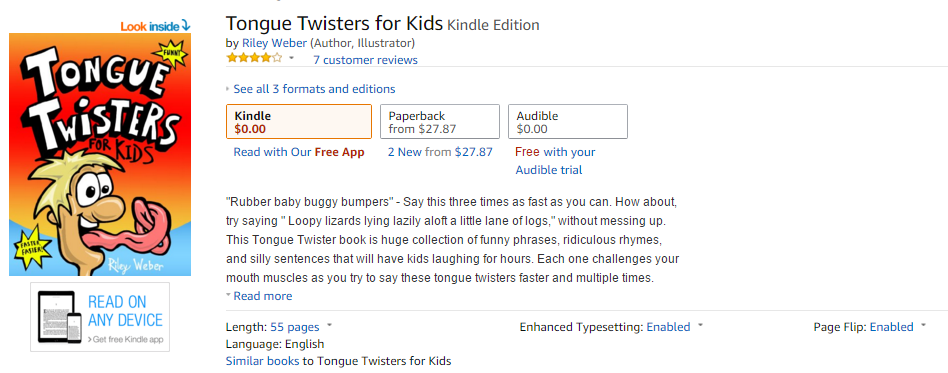
Task: Select the Kindle $0.00 format tab
Action: tap(299, 122)
